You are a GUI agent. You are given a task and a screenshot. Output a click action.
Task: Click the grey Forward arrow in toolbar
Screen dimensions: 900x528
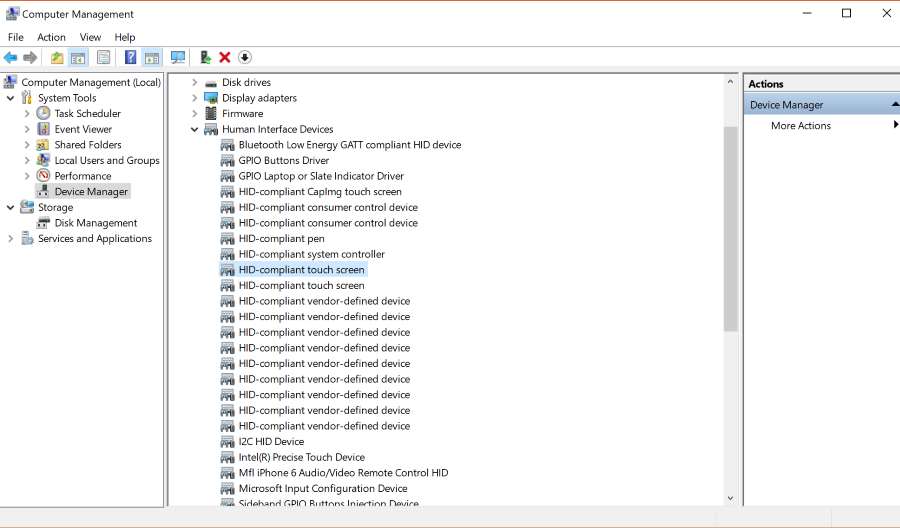coord(30,57)
